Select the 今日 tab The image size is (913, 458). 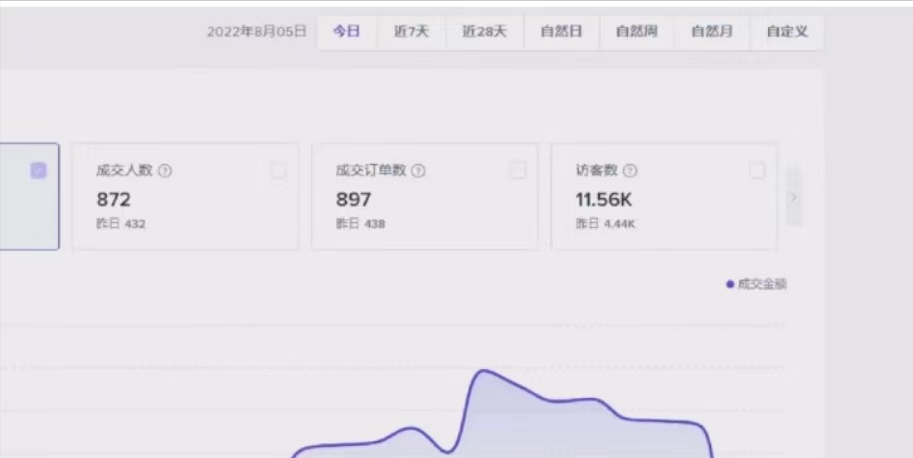[347, 32]
